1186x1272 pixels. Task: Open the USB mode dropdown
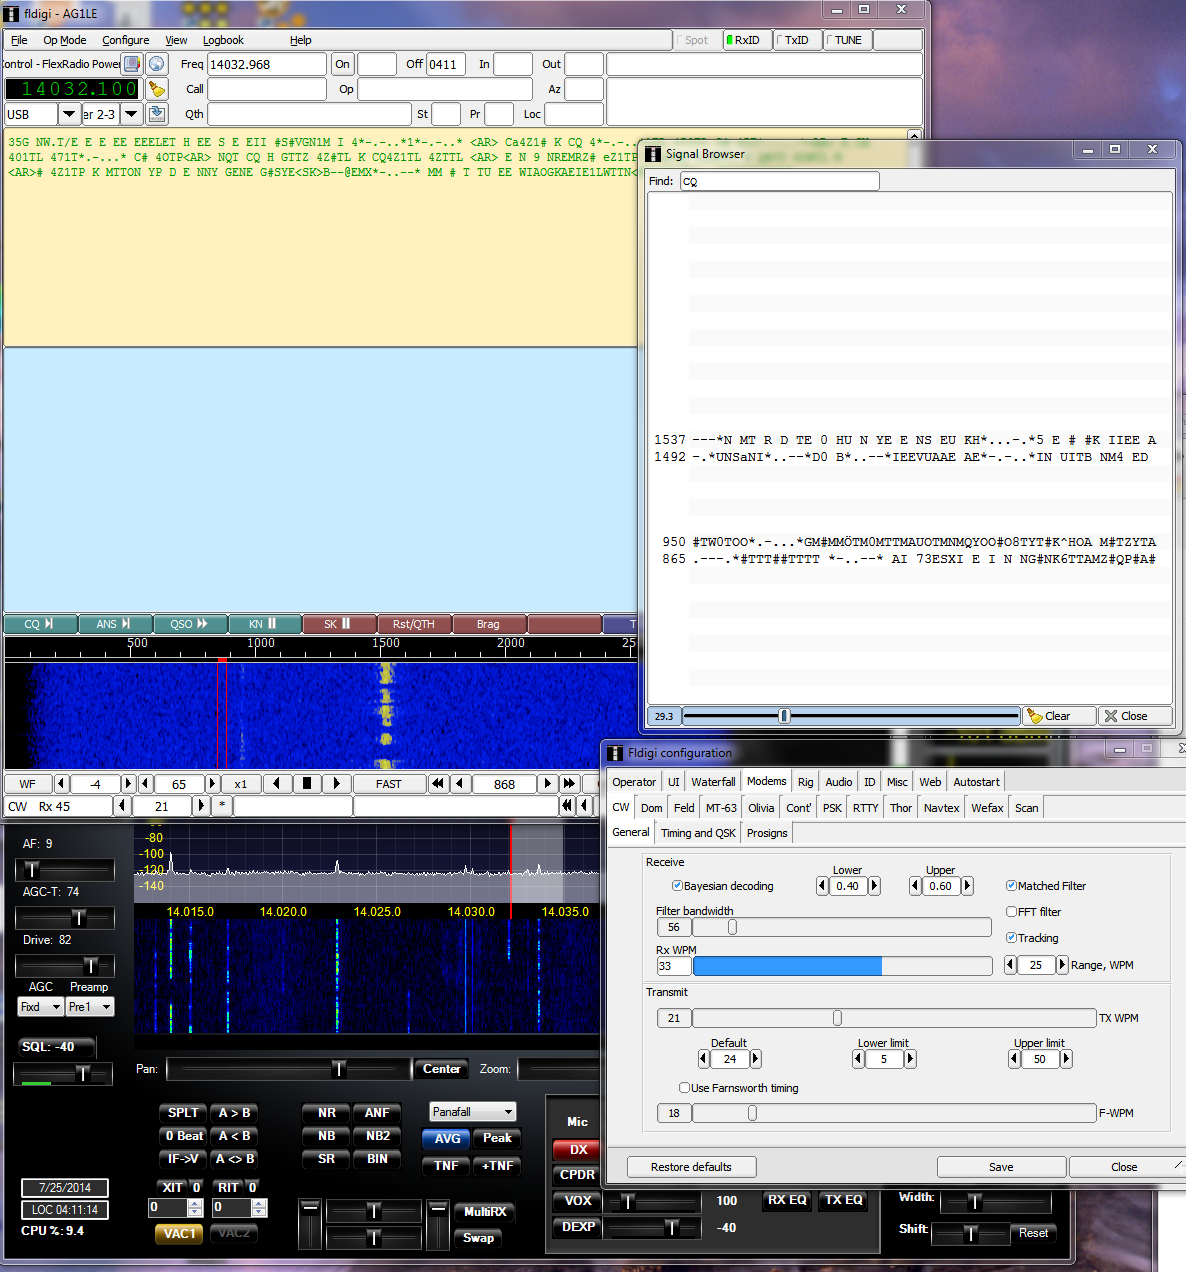click(68, 113)
